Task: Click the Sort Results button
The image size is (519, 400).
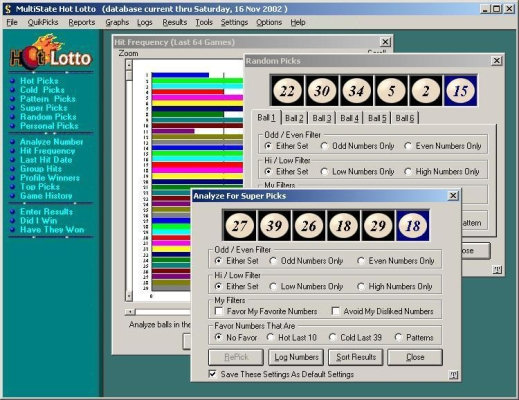Action: coord(356,357)
